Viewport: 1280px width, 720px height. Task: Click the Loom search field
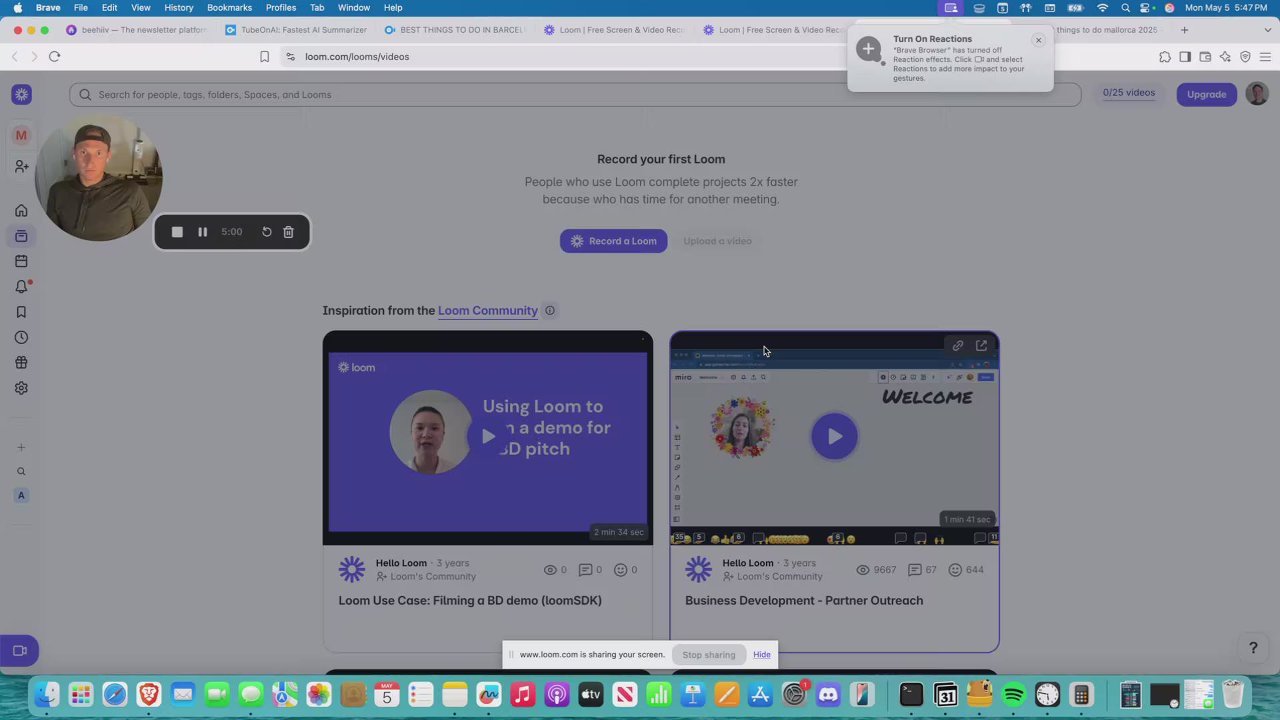point(575,94)
